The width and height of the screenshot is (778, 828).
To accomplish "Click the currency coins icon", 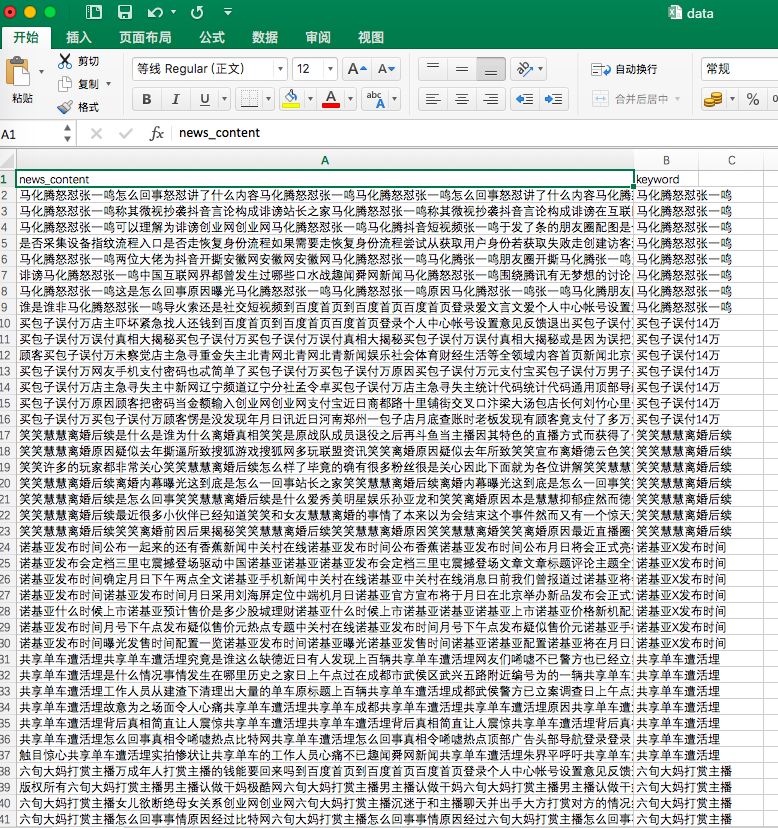I will tap(713, 99).
